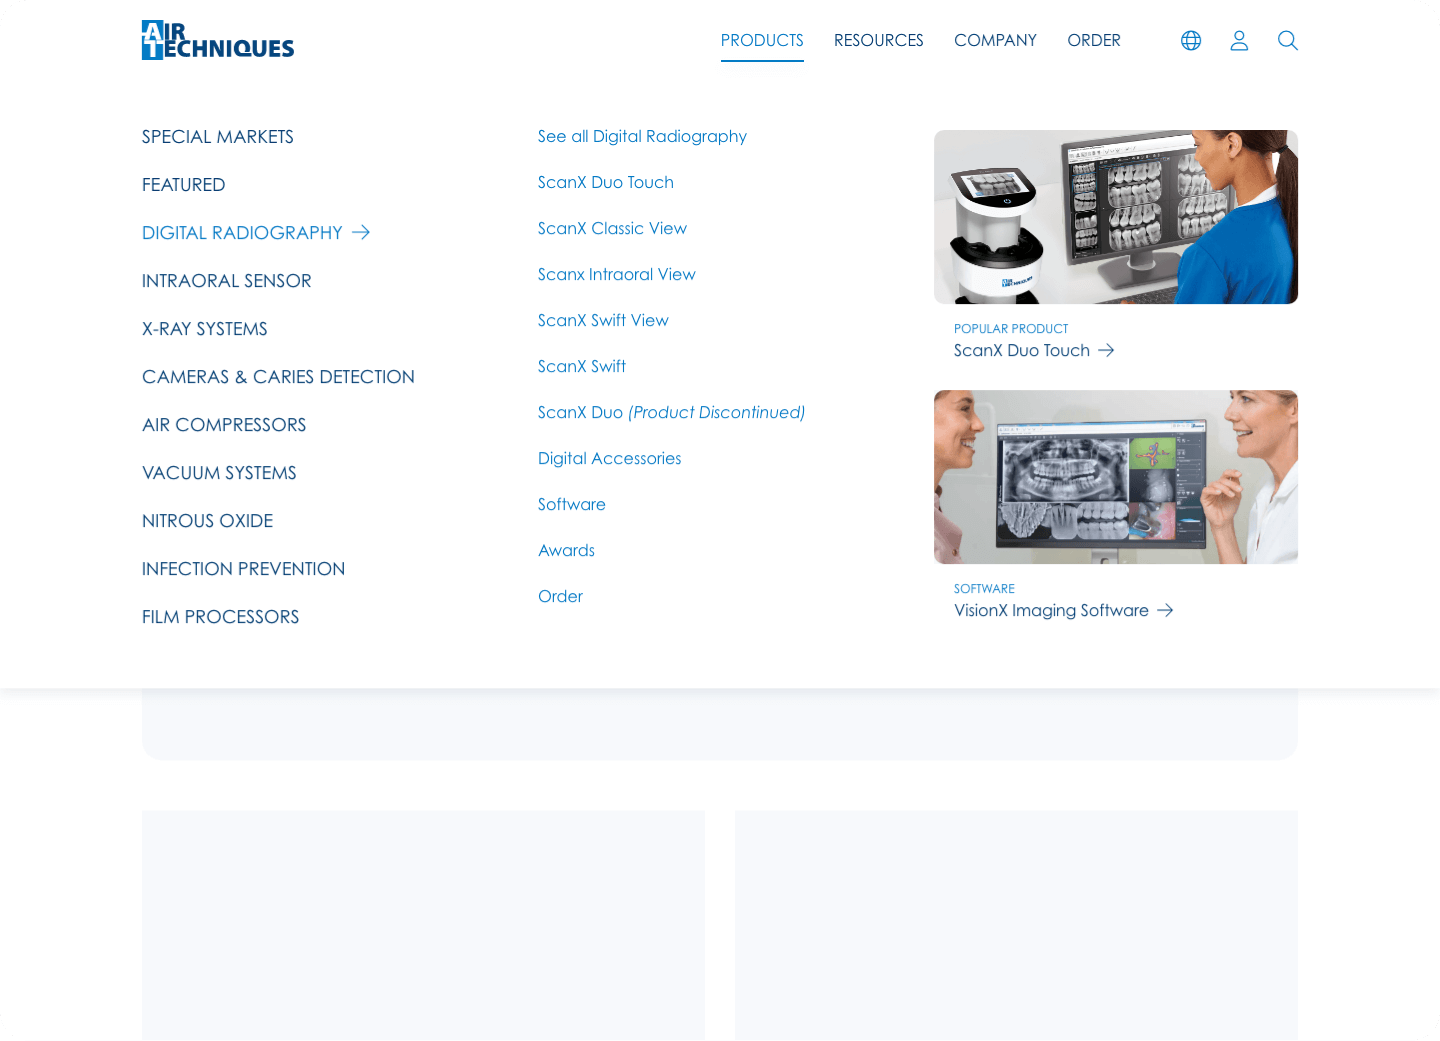Image resolution: width=1440 pixels, height=1041 pixels.
Task: Select INFECTION PREVENTION category
Action: tap(243, 569)
